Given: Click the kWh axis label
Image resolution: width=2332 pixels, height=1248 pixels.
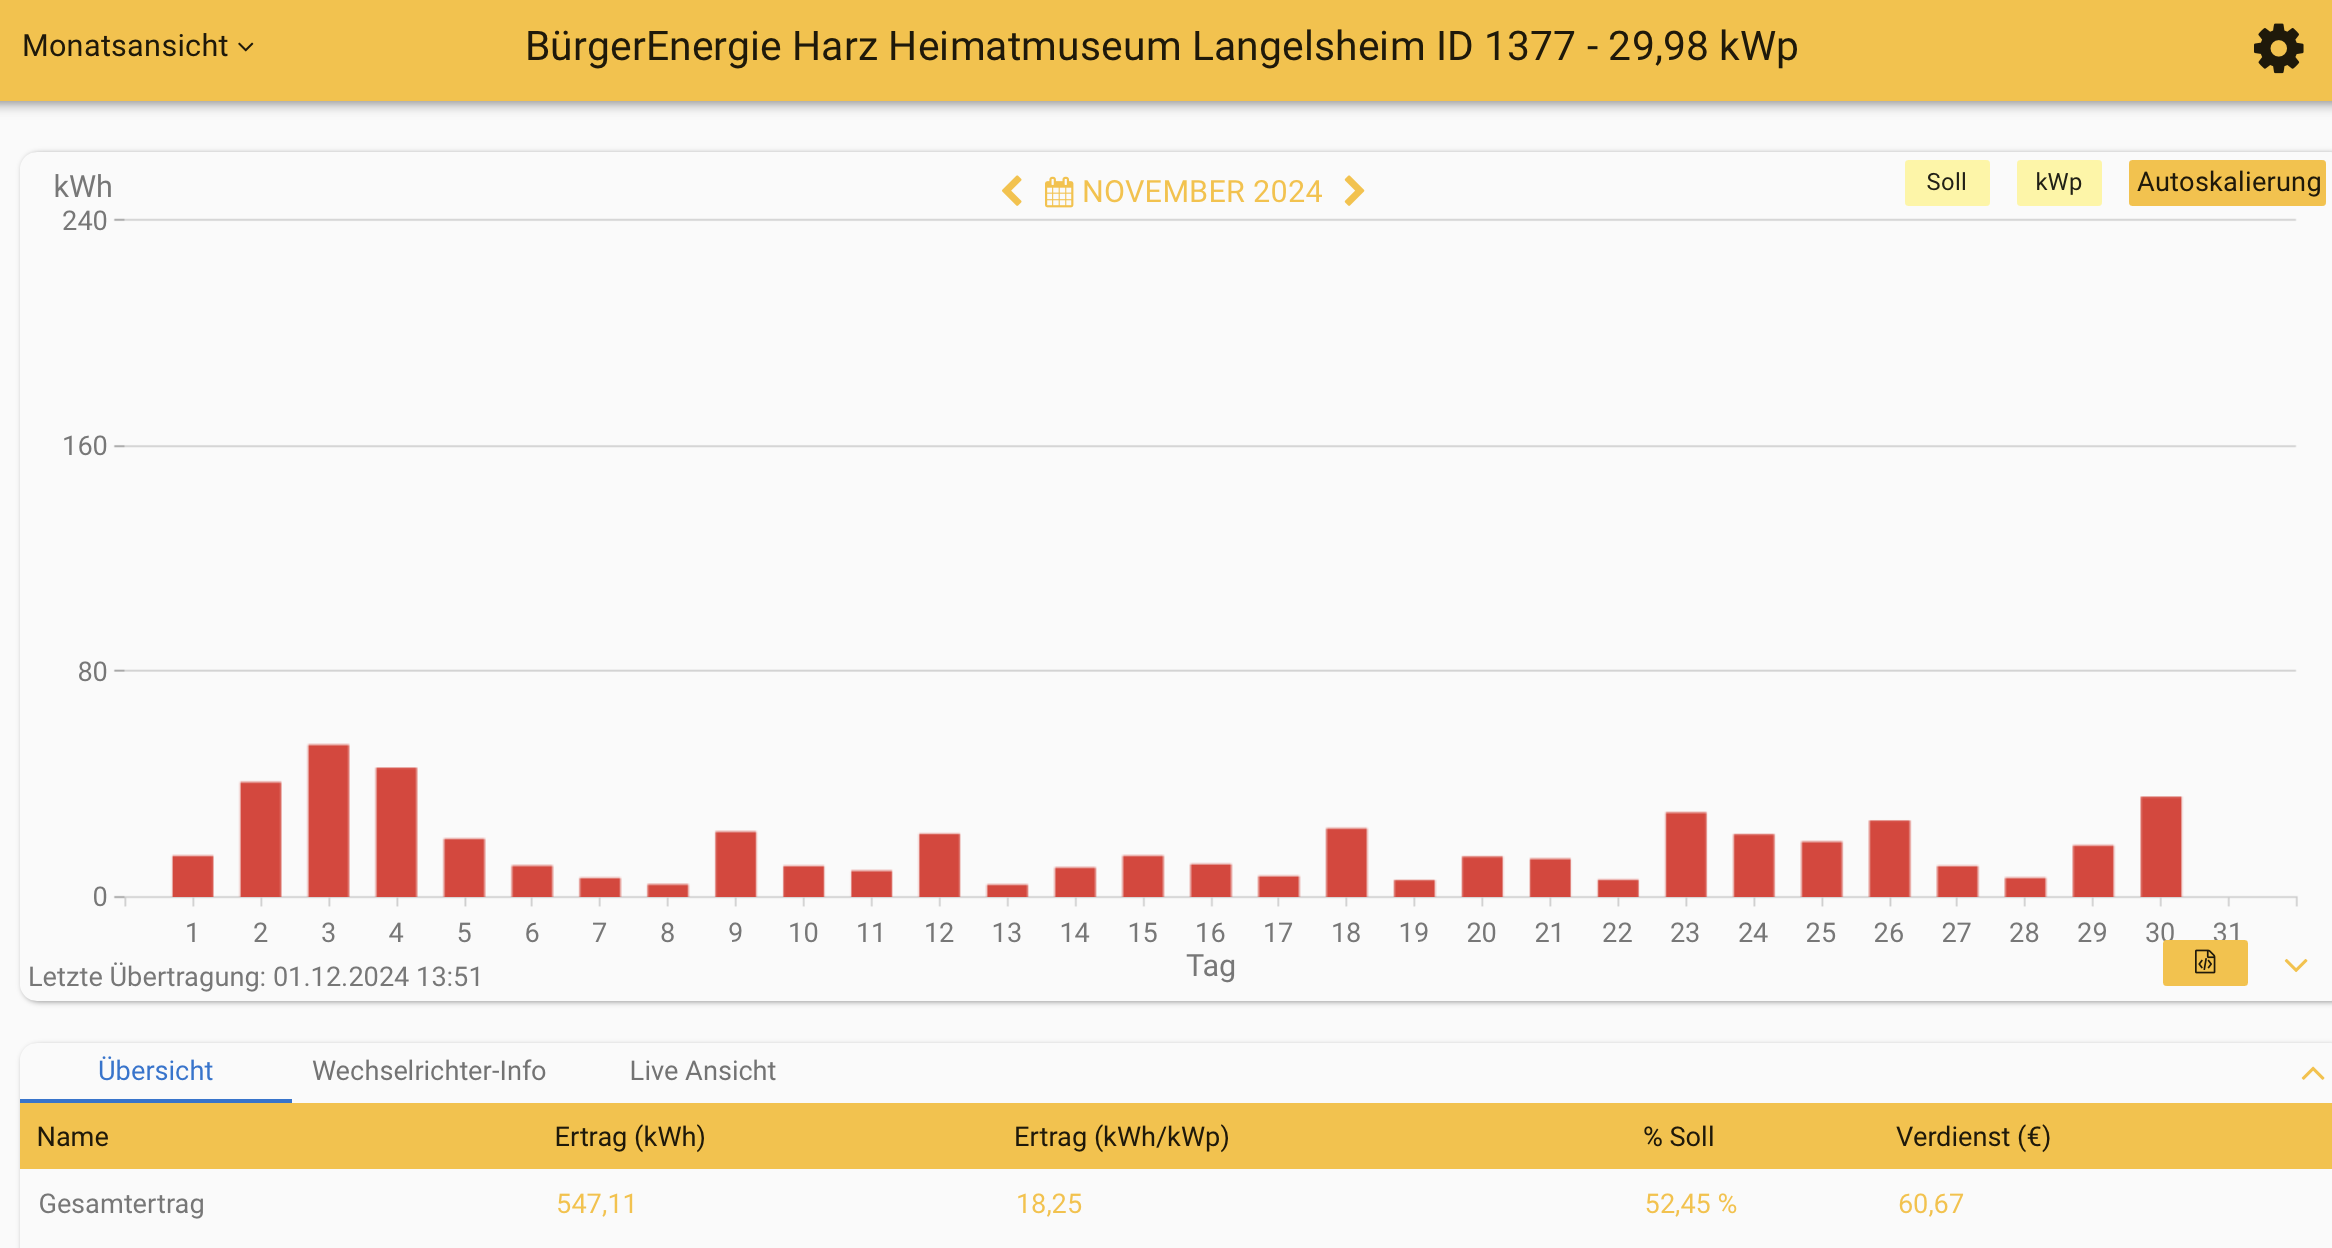Looking at the screenshot, I should [x=83, y=185].
